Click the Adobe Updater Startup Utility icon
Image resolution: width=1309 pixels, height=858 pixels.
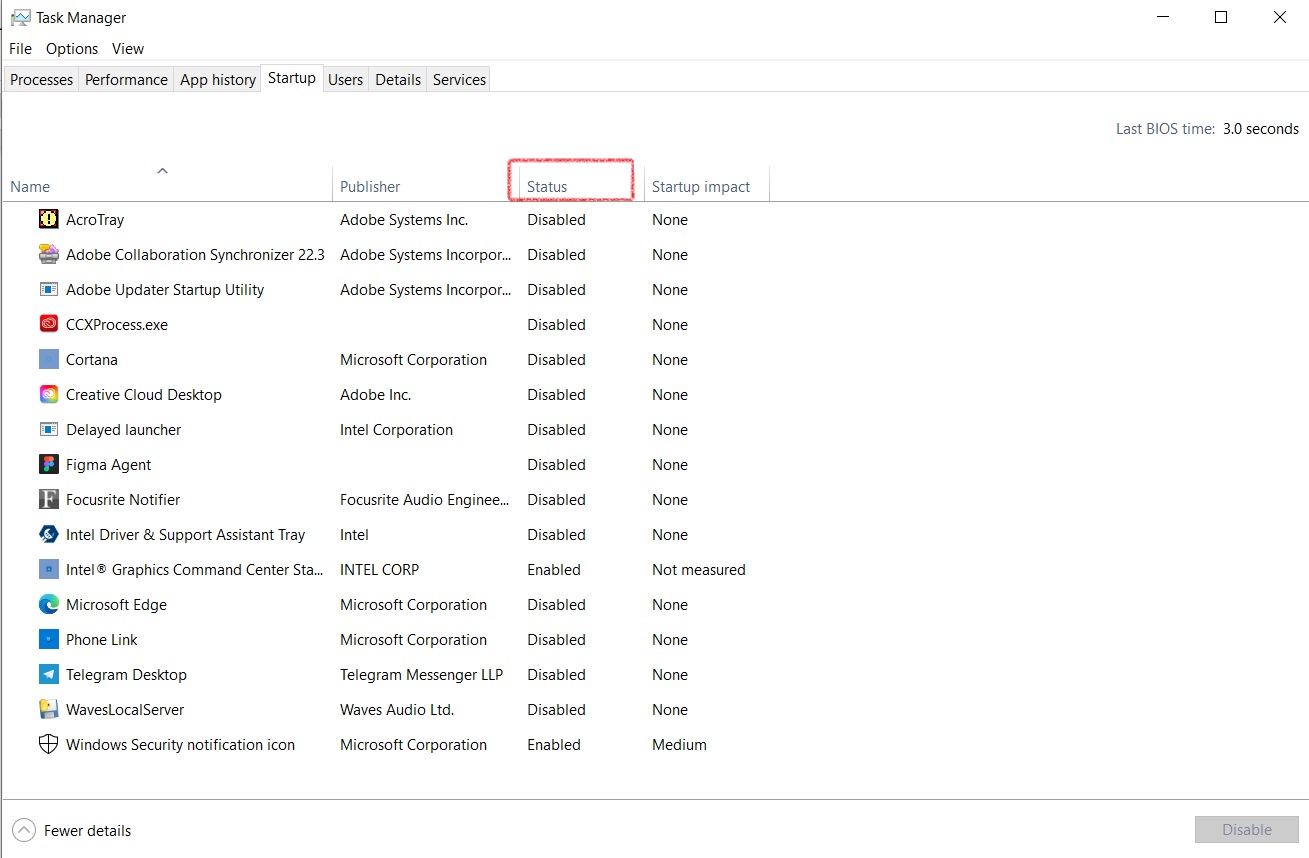point(48,289)
